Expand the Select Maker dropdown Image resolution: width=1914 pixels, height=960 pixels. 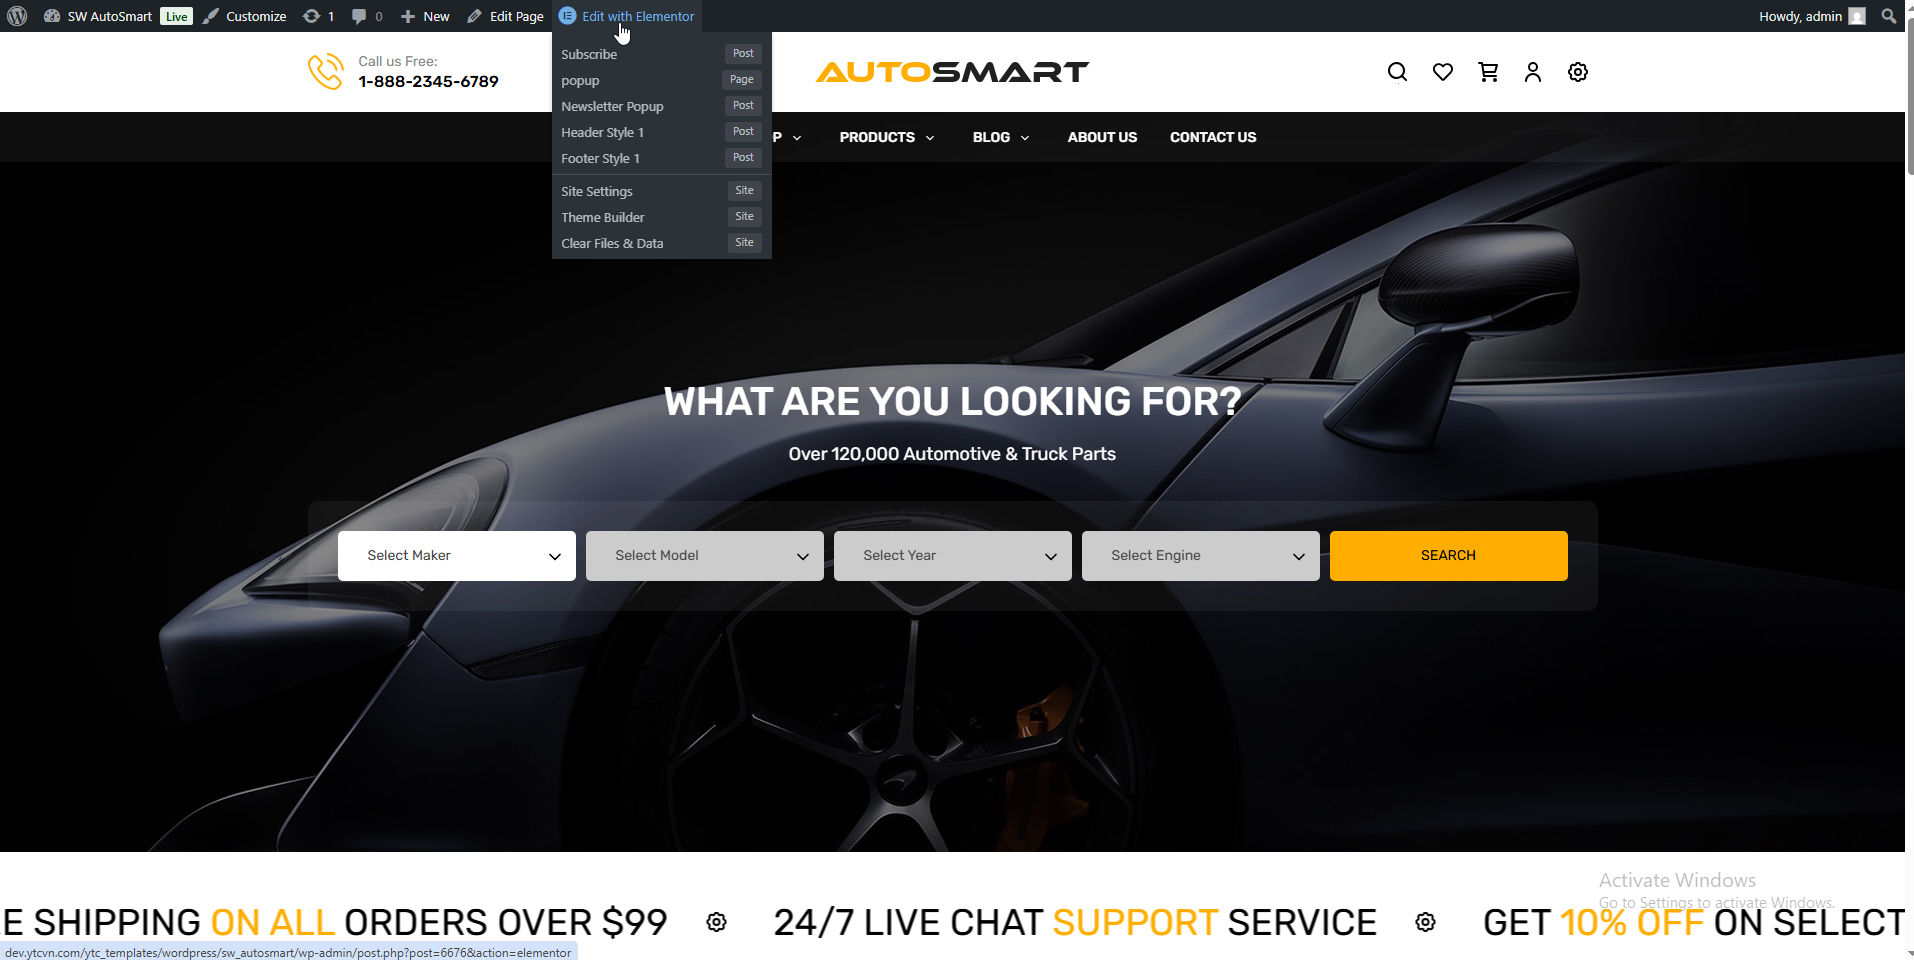(x=457, y=556)
